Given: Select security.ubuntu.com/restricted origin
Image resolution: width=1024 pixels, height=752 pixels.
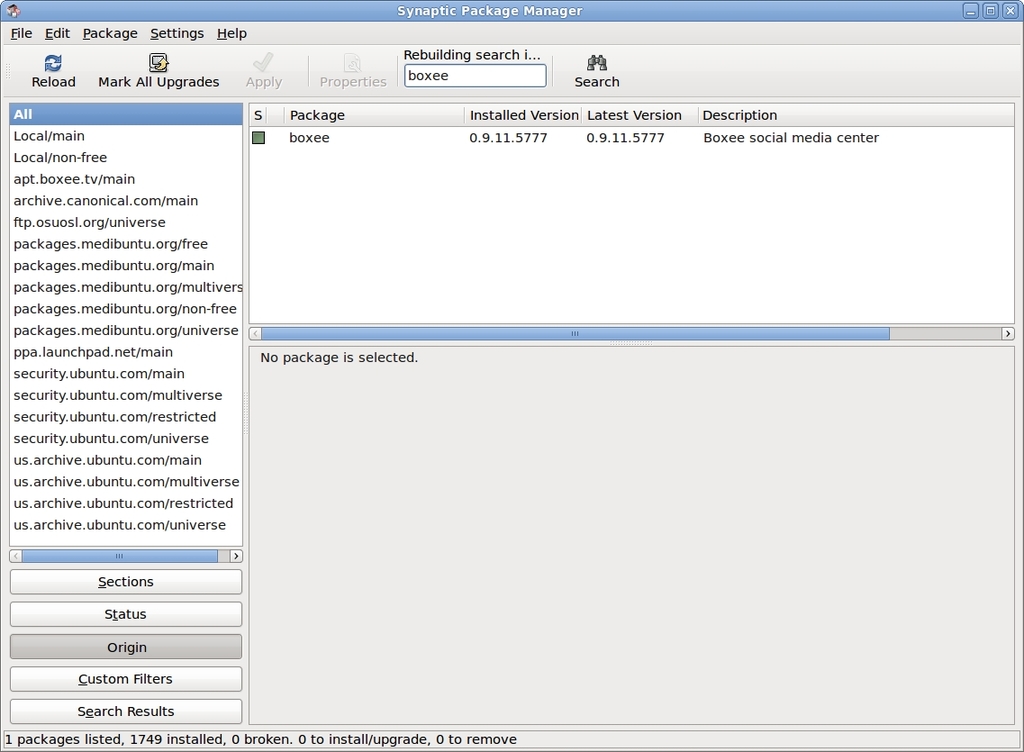Looking at the screenshot, I should click(x=125, y=416).
